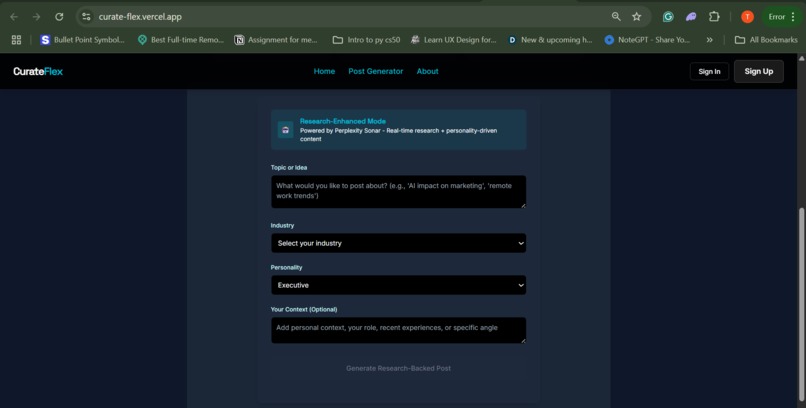Click the Topic or Idea label
806x408 pixels.
[289, 168]
